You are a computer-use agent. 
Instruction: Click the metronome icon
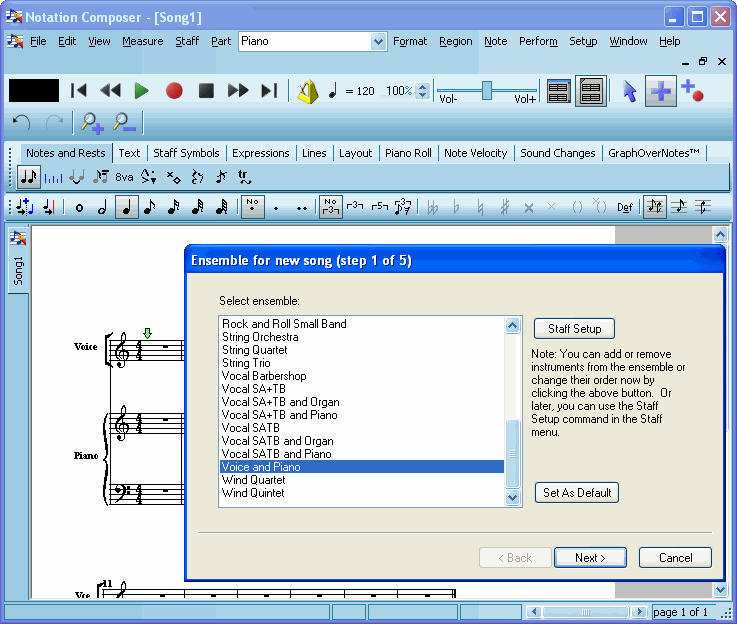(308, 91)
